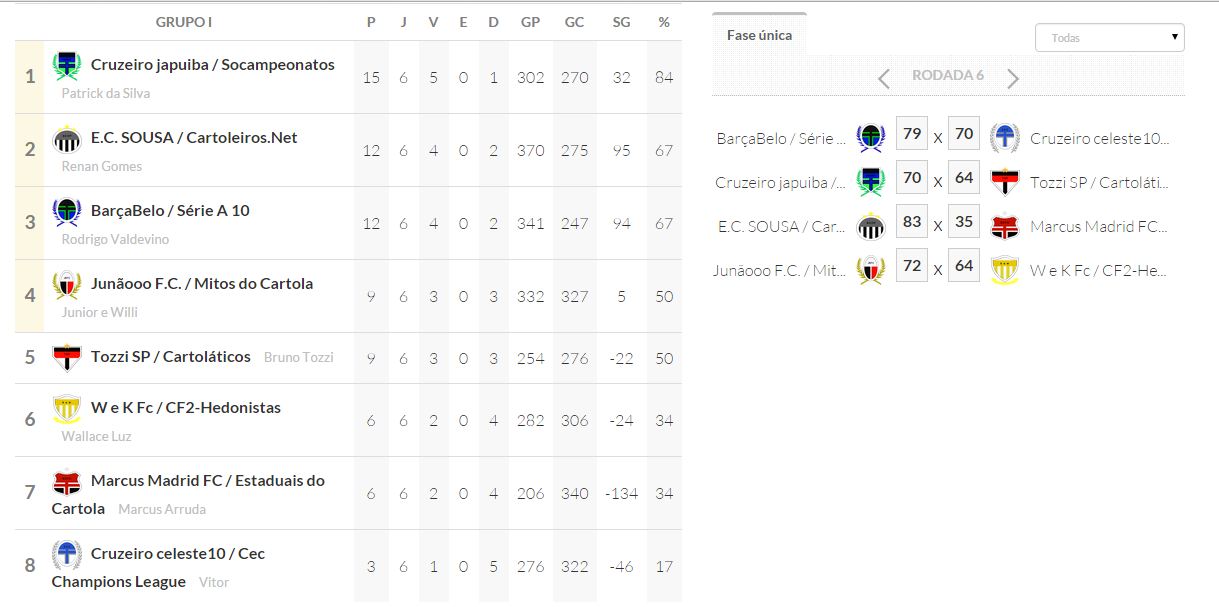Image resolution: width=1219 pixels, height=607 pixels.
Task: Click W e K Fc yellow shield in standings
Action: coord(67,409)
